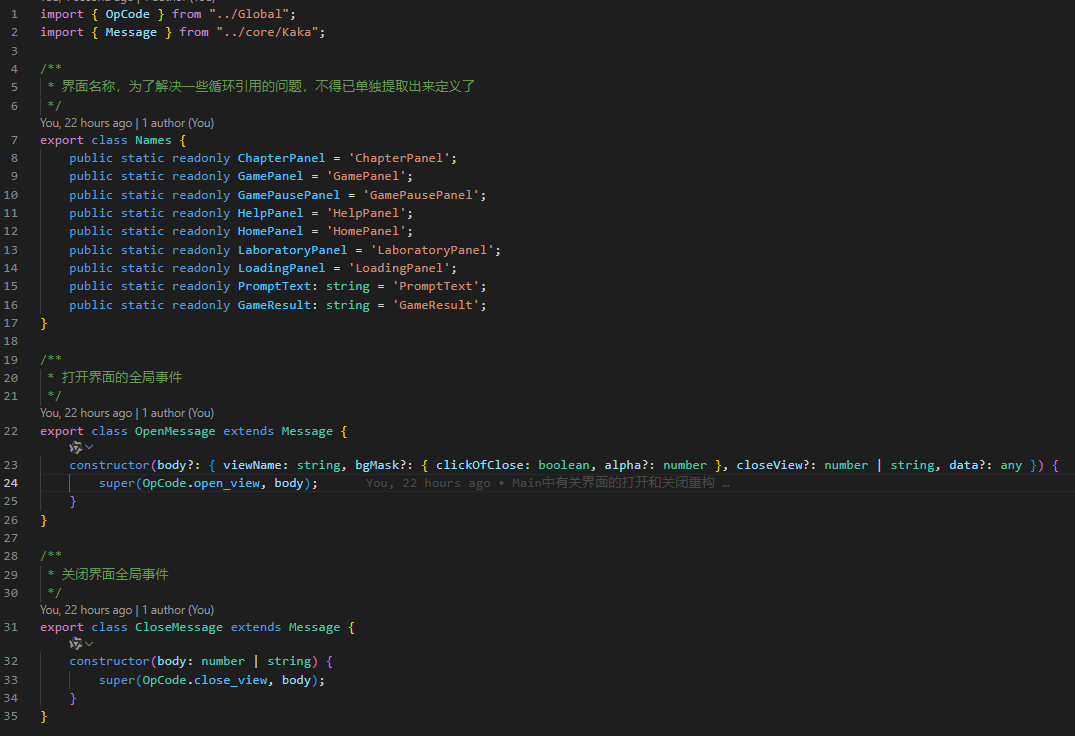Viewport: 1075px width, 736px height.
Task: Click the code lens icon above the OpenMessage constructor
Action: [75, 447]
